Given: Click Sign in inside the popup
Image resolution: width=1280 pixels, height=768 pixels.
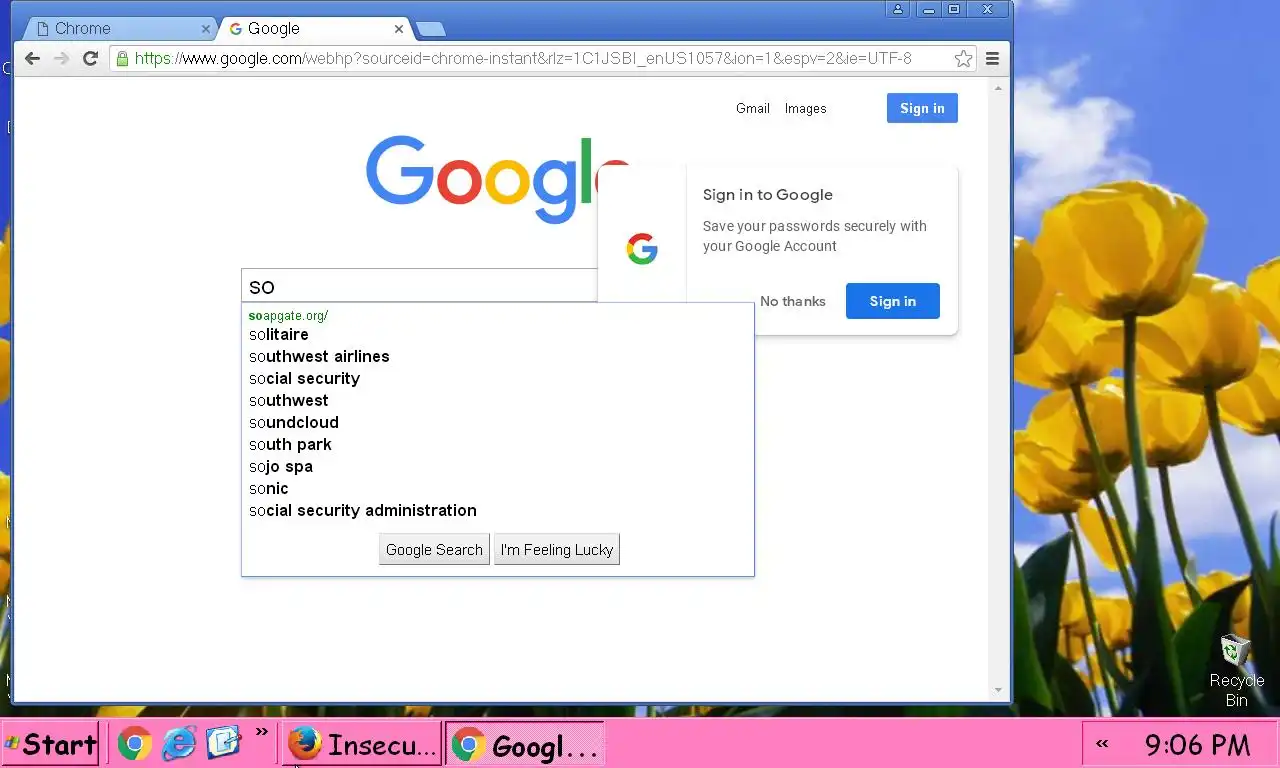Looking at the screenshot, I should coord(892,301).
